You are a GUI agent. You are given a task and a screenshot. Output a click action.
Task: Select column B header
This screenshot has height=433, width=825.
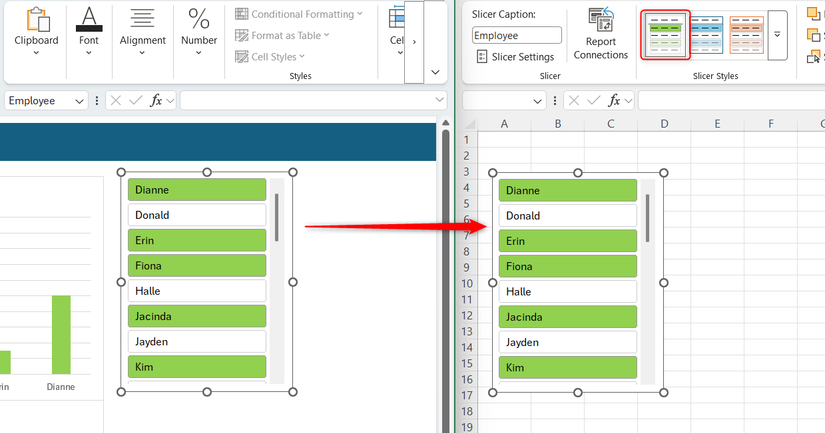coord(558,124)
